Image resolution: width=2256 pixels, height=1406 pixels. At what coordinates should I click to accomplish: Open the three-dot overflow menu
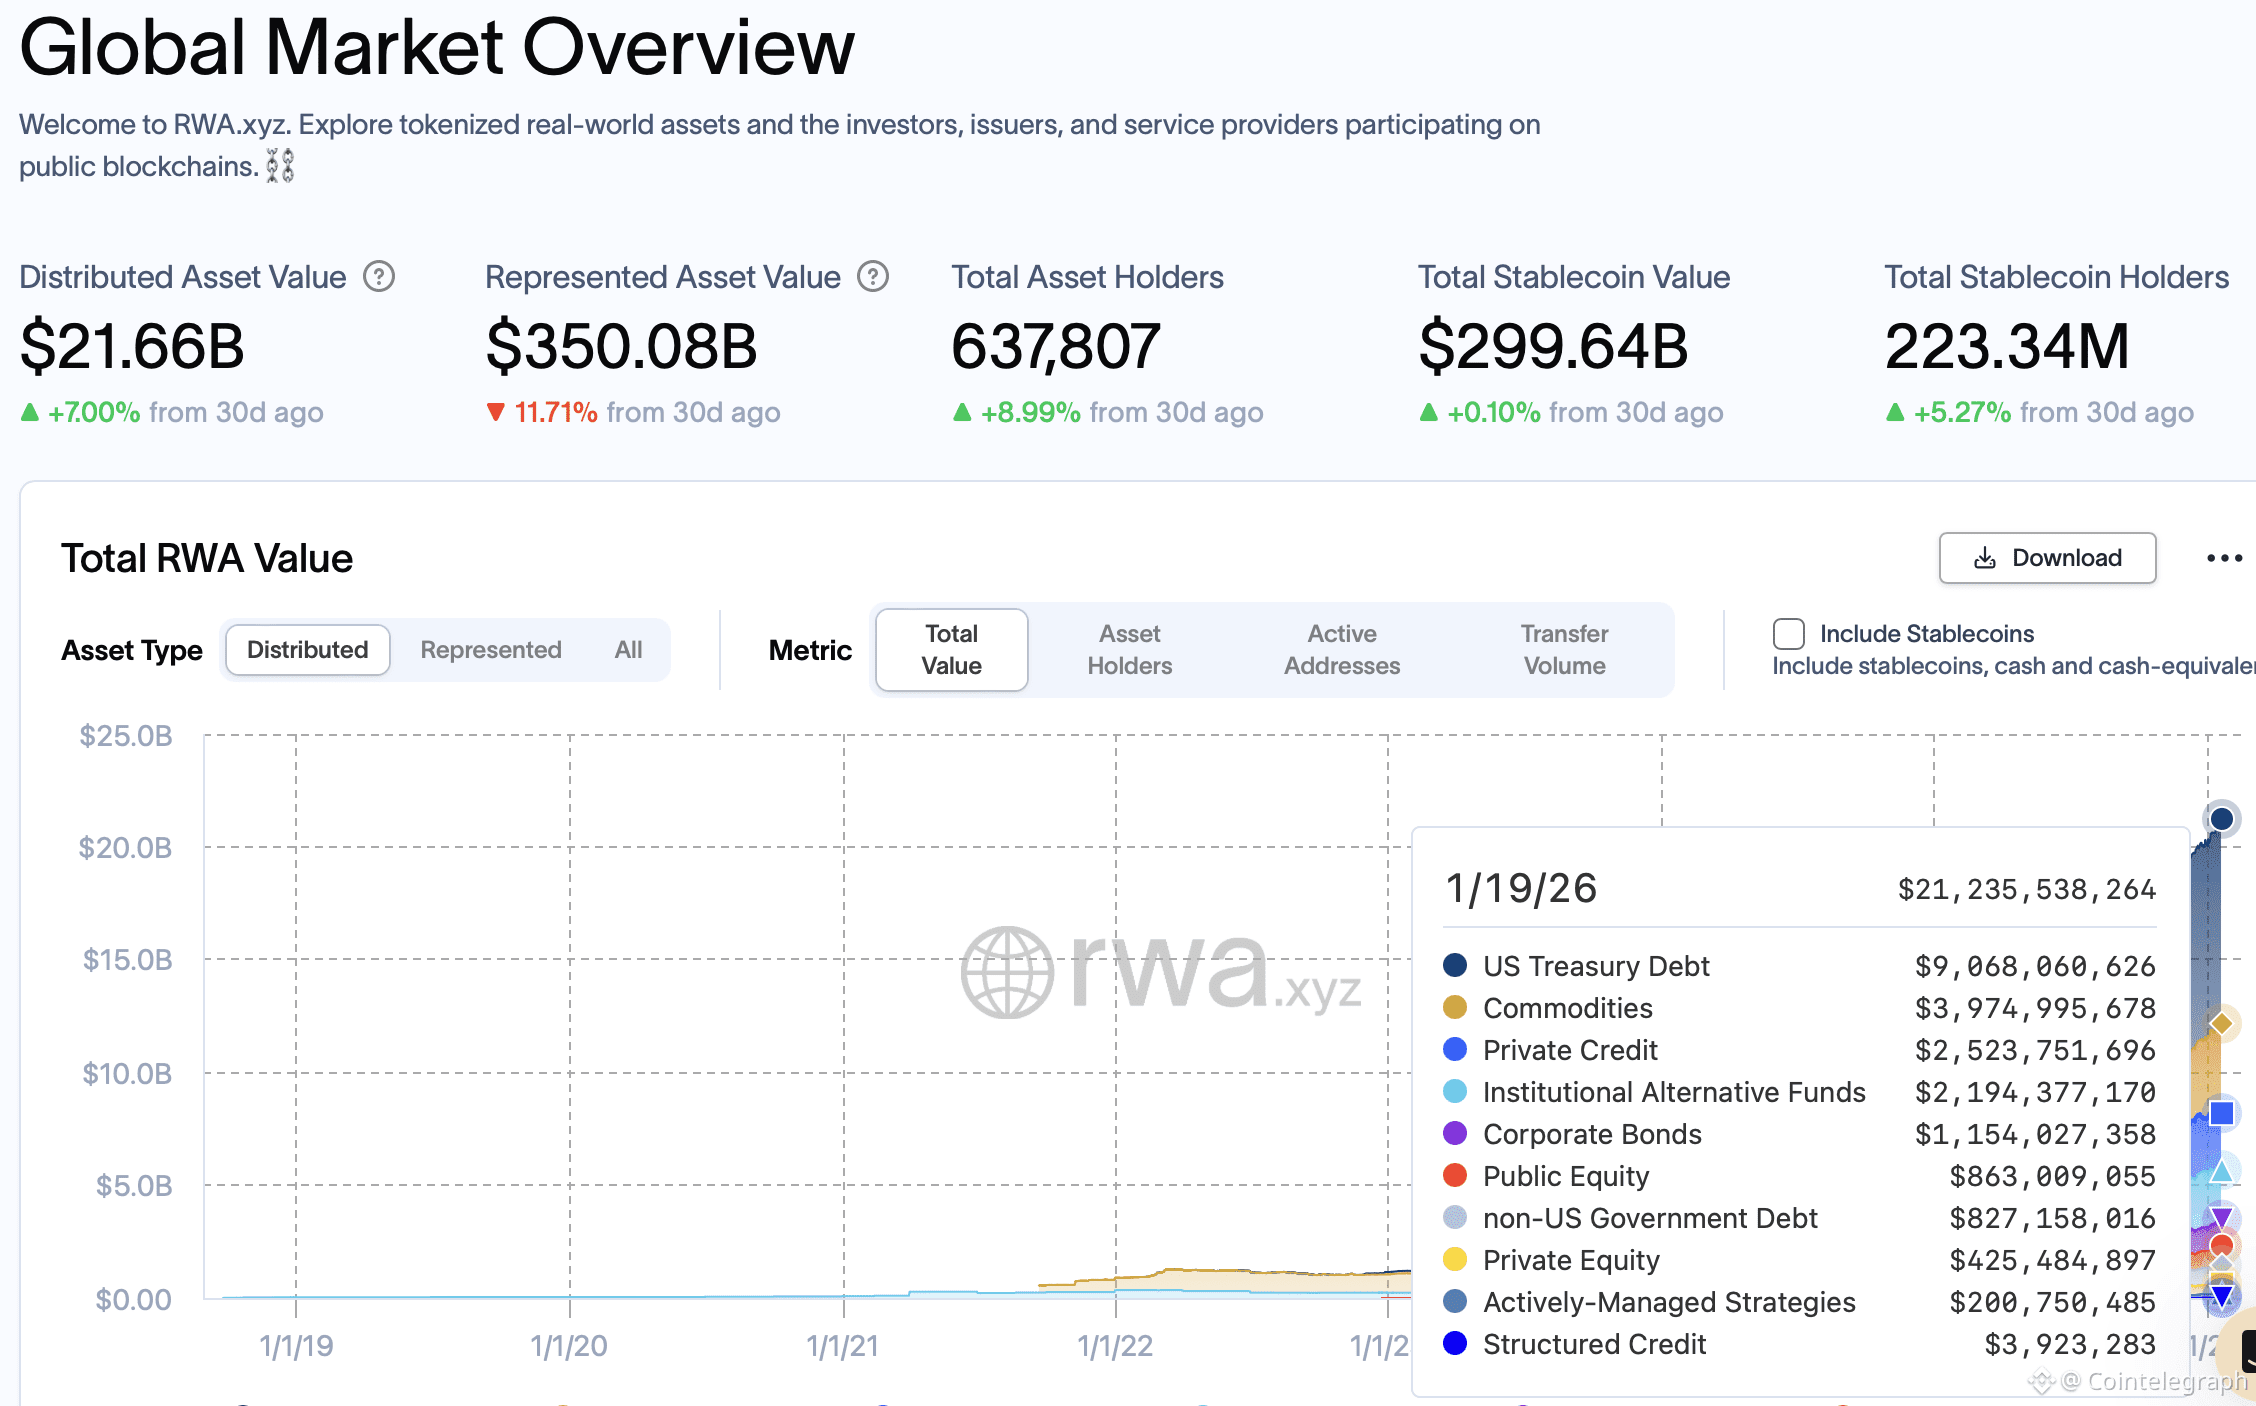pyautogui.click(x=2224, y=558)
